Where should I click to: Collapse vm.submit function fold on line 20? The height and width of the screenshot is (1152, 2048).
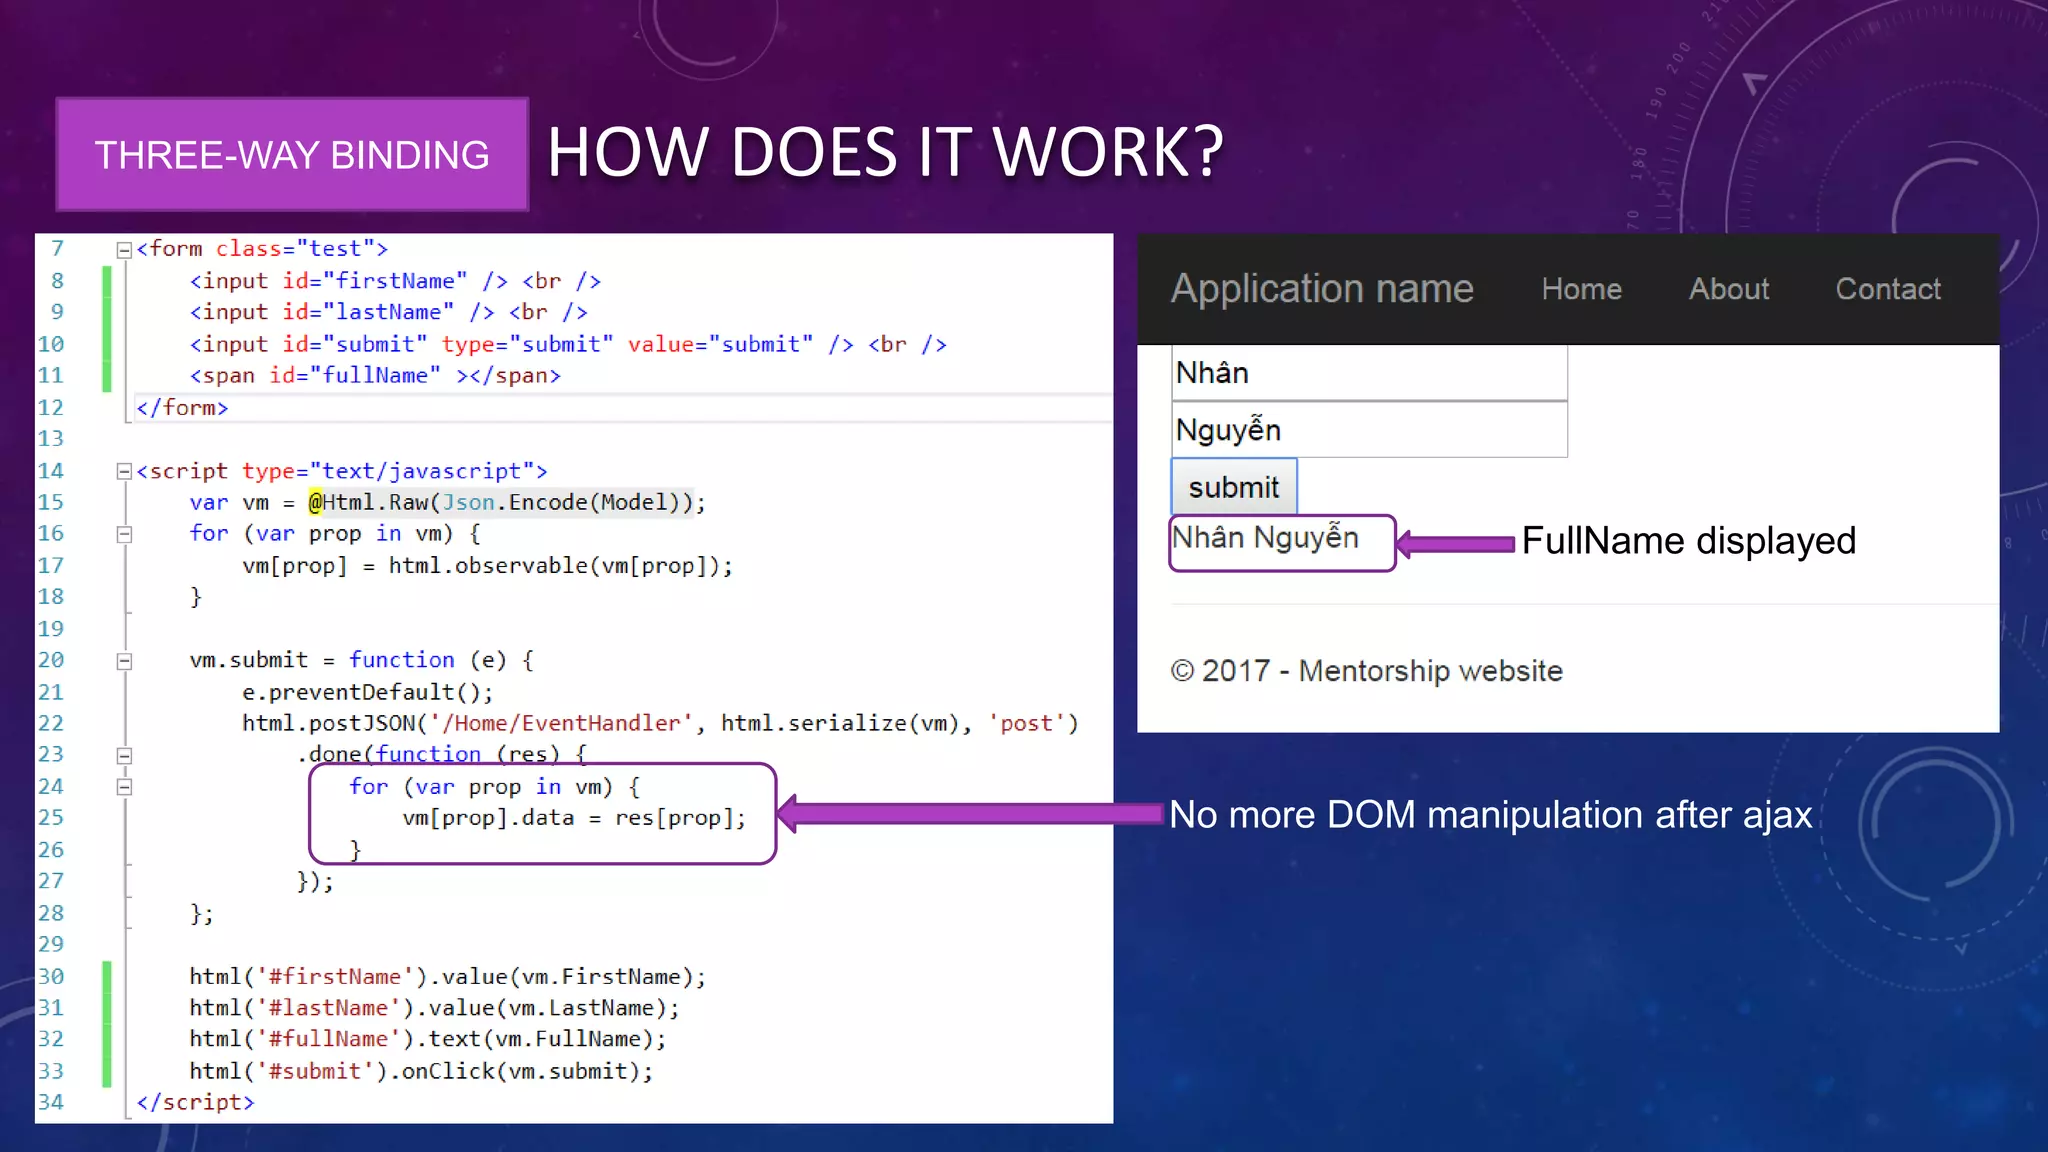(x=124, y=661)
